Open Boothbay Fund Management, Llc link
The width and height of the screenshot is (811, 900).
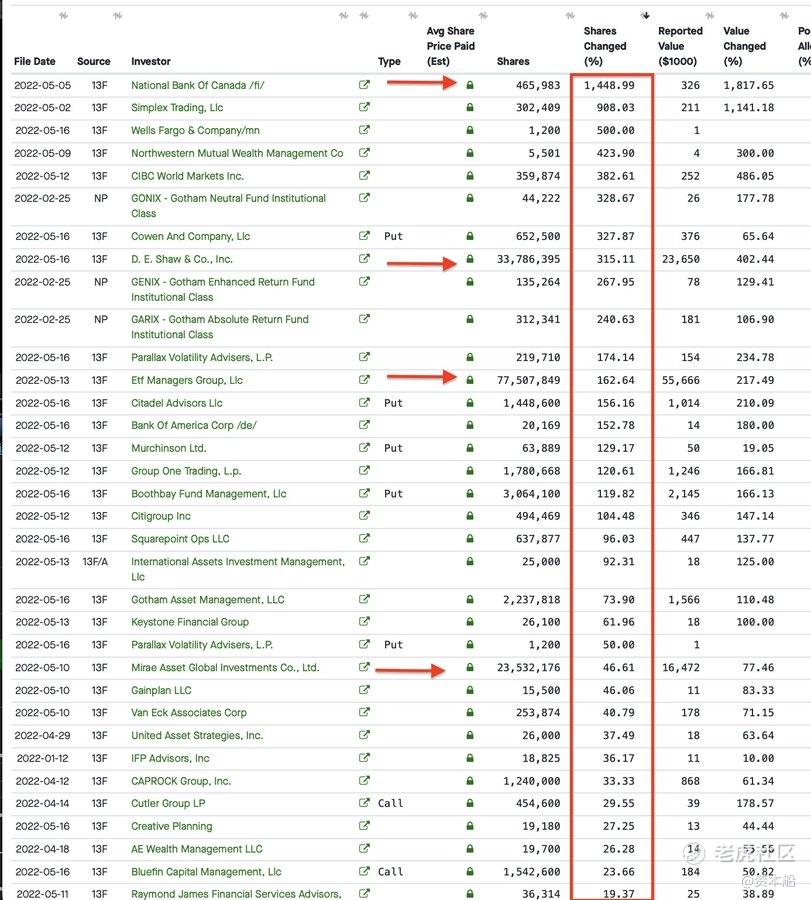208,494
